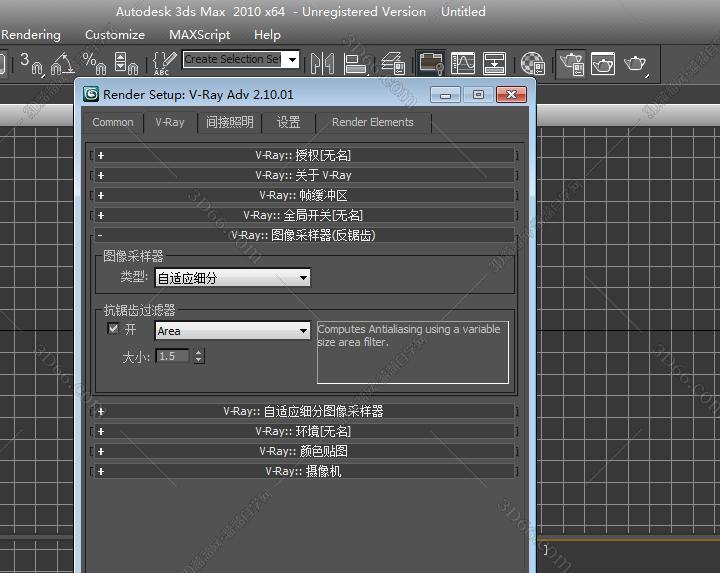Open the Material Editor icon
This screenshot has height=573, width=720.
[533, 63]
